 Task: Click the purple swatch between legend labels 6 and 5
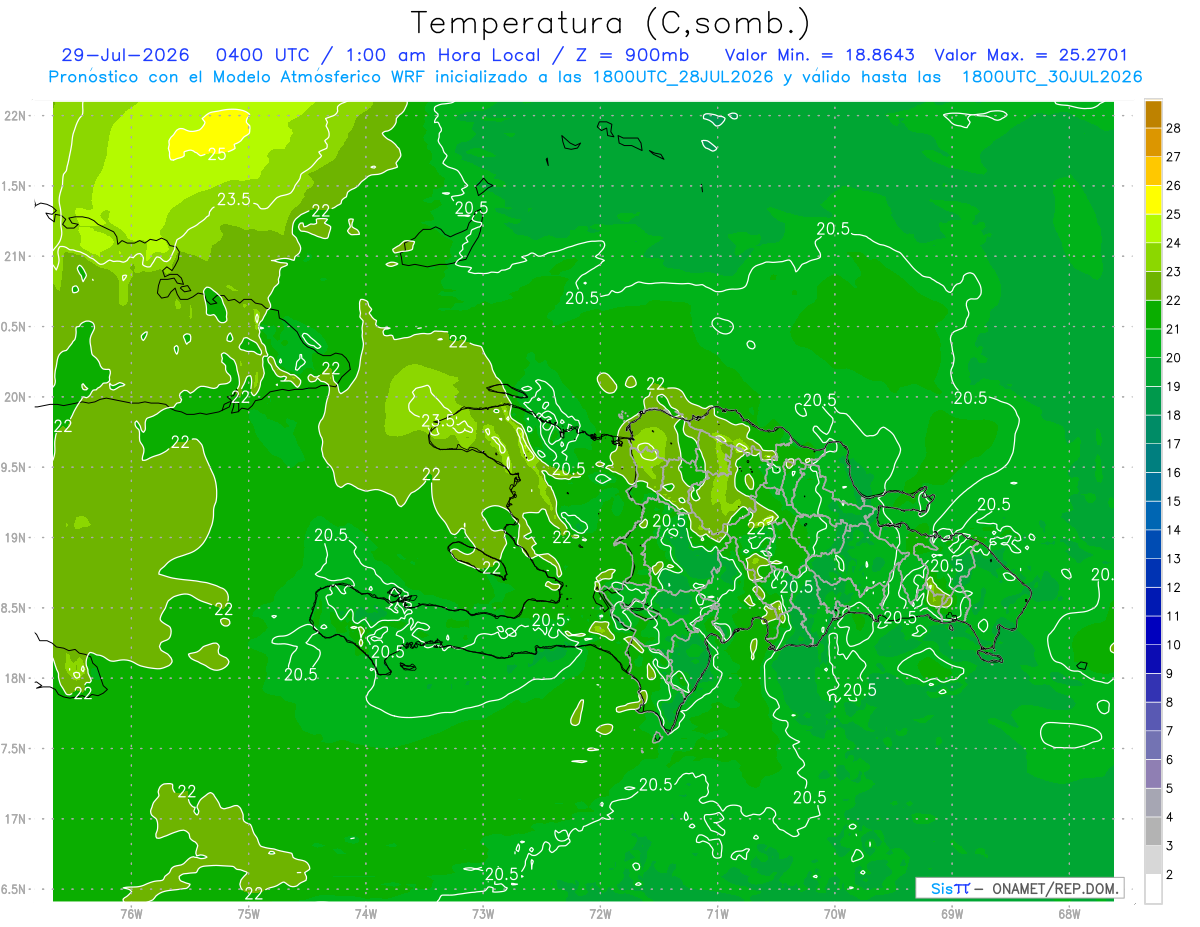click(1153, 774)
